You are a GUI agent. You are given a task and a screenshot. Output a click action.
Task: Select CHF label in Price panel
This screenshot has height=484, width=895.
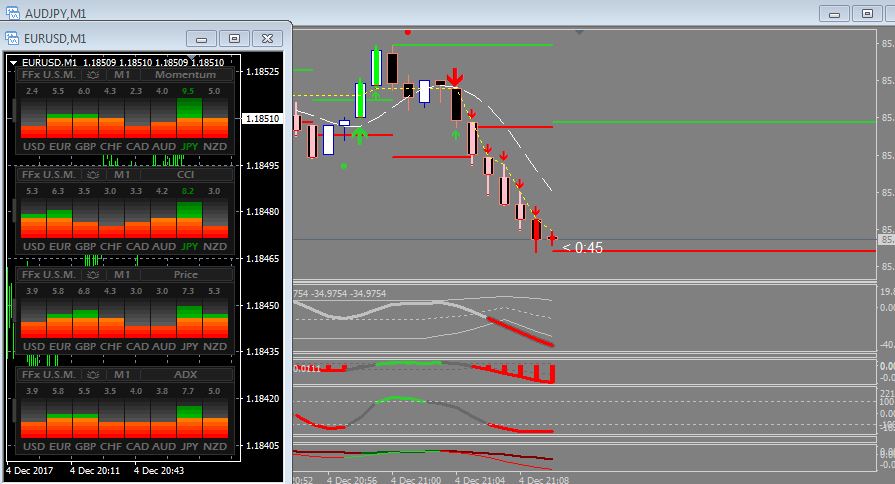[111, 346]
